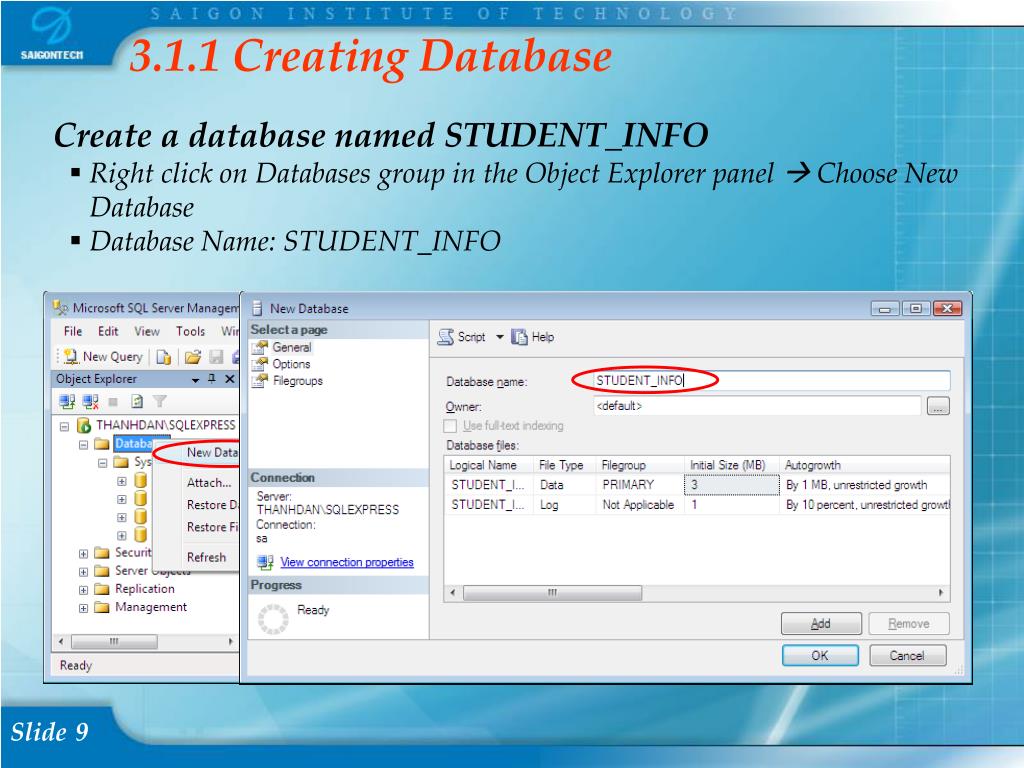Click the View connection properties link
This screenshot has width=1024, height=768.
[347, 562]
